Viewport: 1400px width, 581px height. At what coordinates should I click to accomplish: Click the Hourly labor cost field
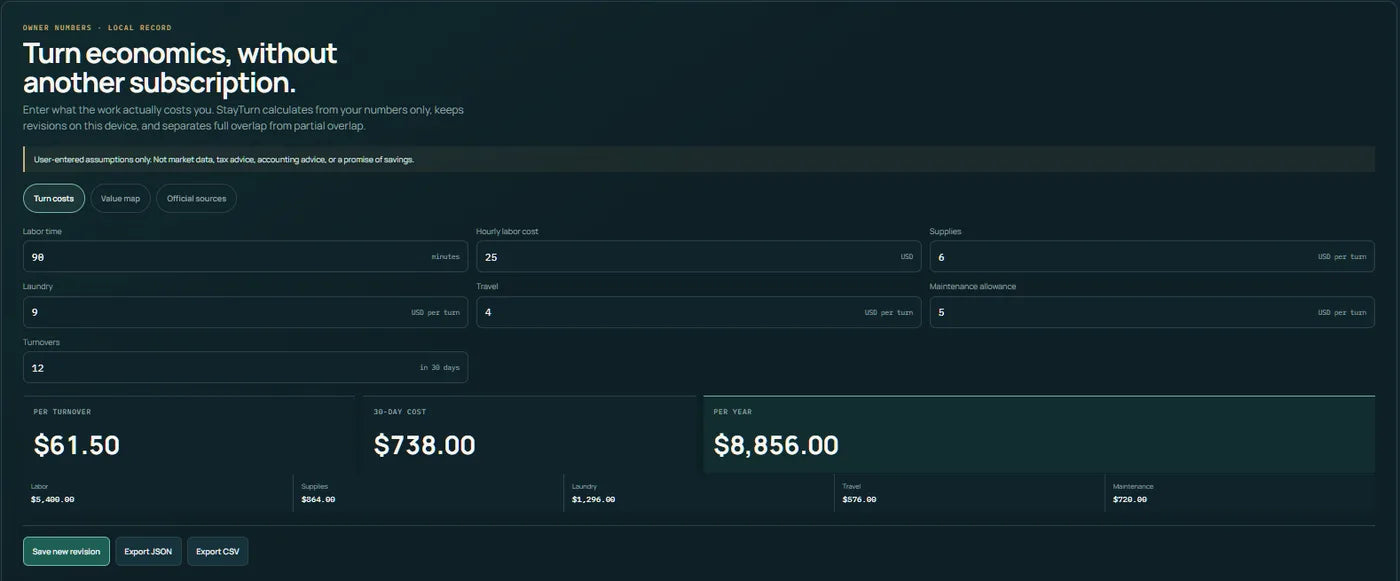click(698, 256)
